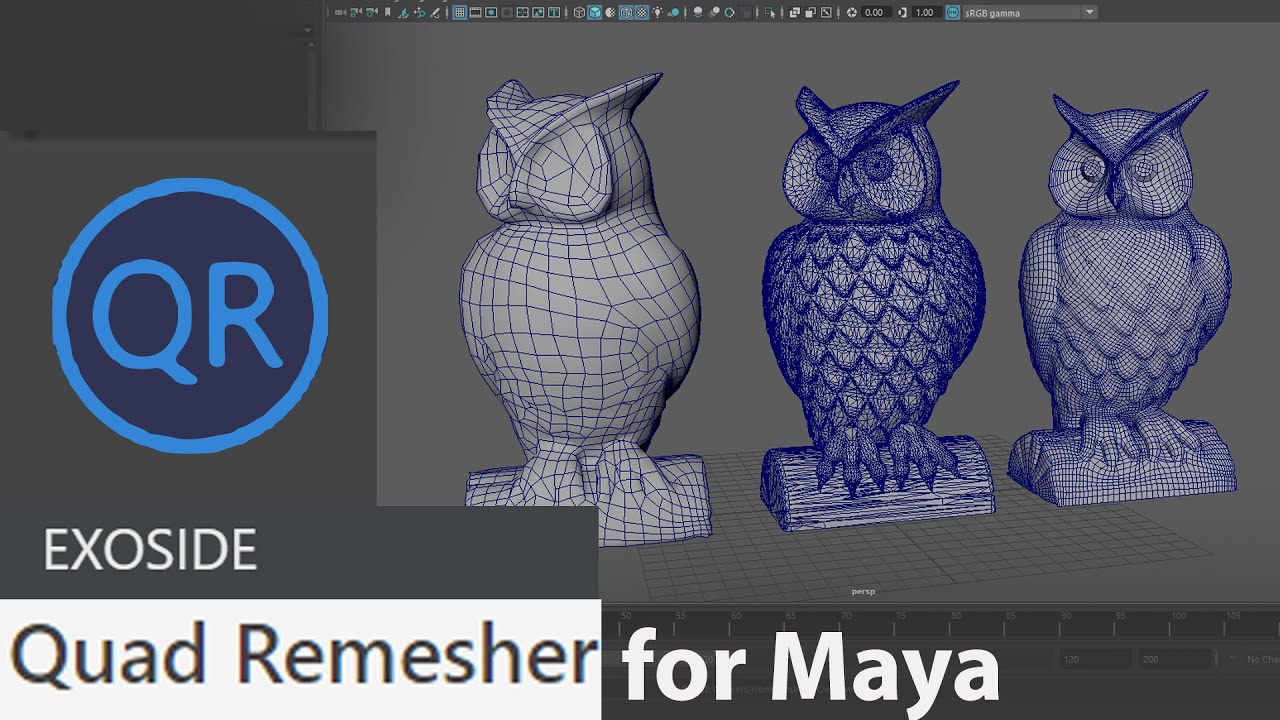
Task: Click the select camera icon
Action: 340,13
